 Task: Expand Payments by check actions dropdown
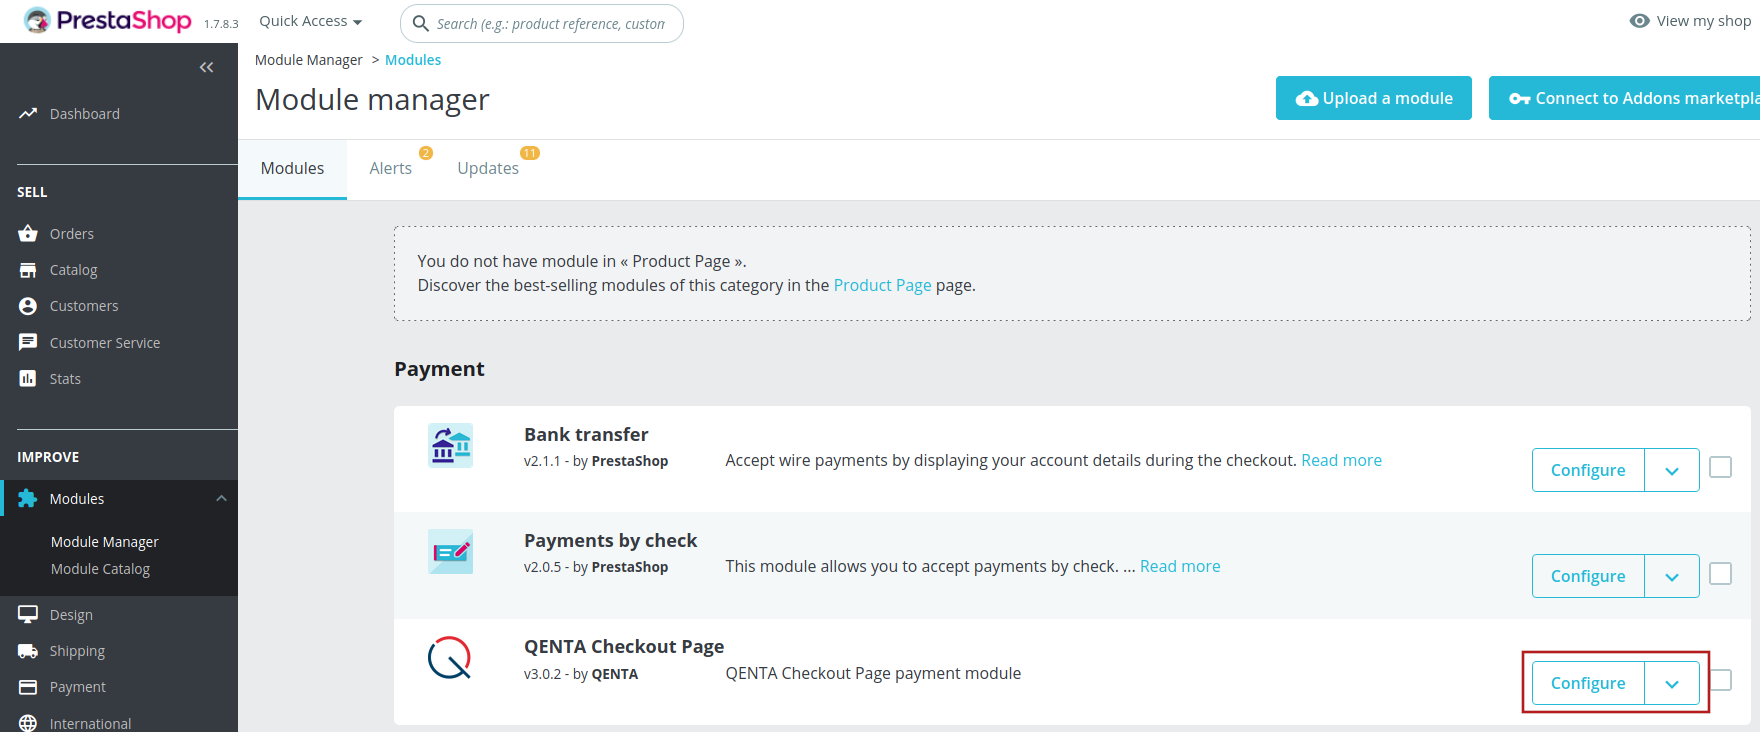(1672, 576)
